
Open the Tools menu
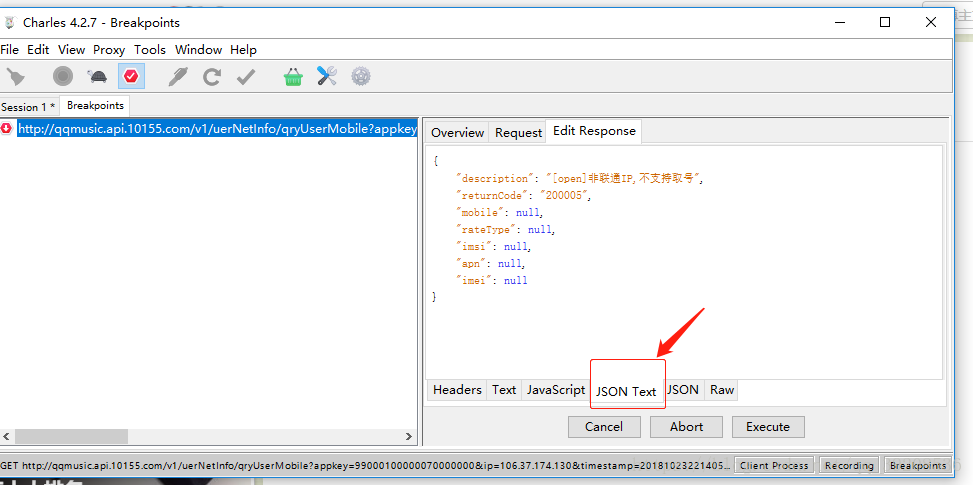[x=150, y=50]
